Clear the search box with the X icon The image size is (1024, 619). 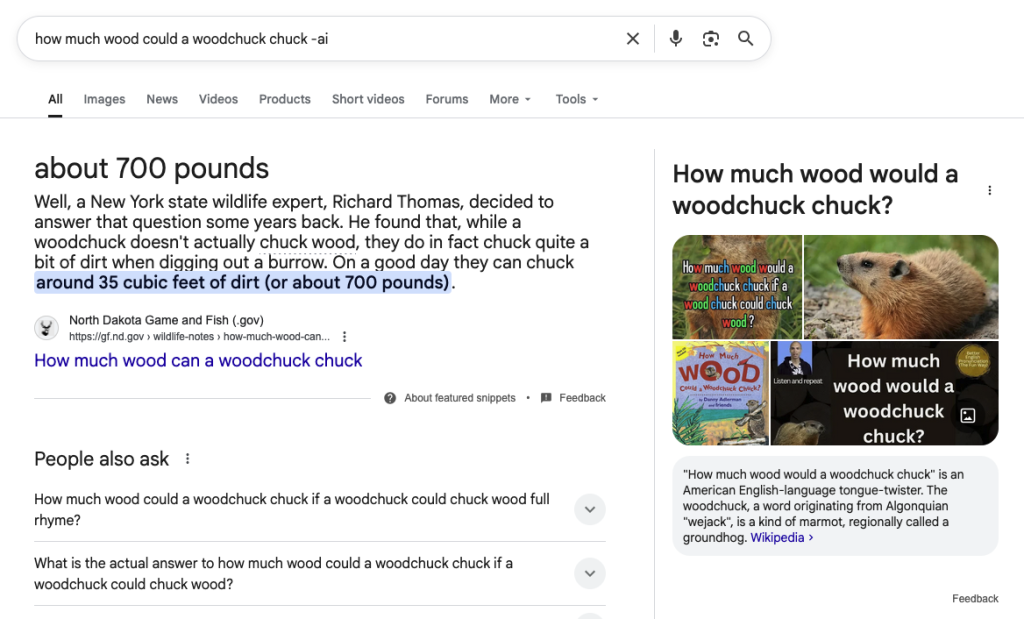click(x=633, y=39)
